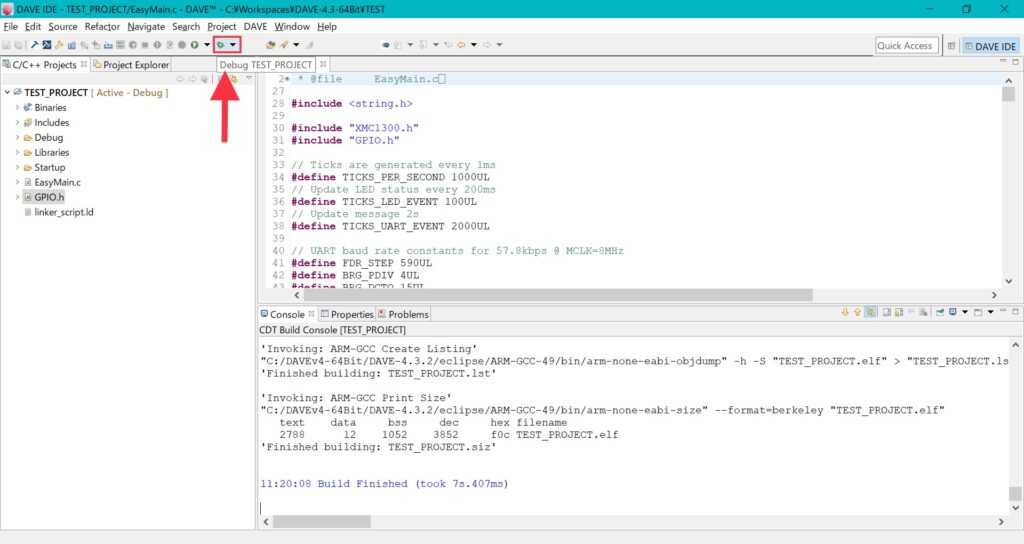Click the editor horizontal scrollbar thumb
Viewport: 1024px width, 544px height.
pos(558,295)
